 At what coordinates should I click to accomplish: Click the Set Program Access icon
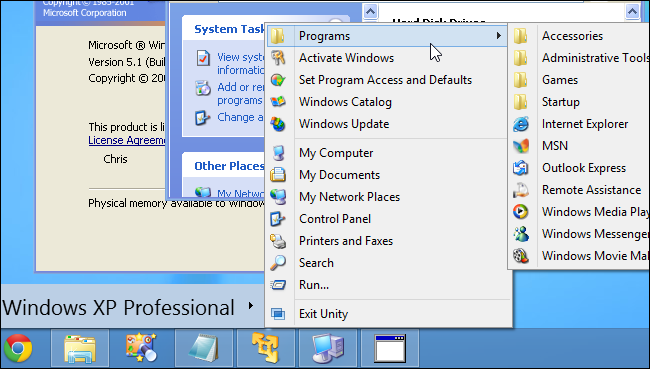pyautogui.click(x=278, y=80)
